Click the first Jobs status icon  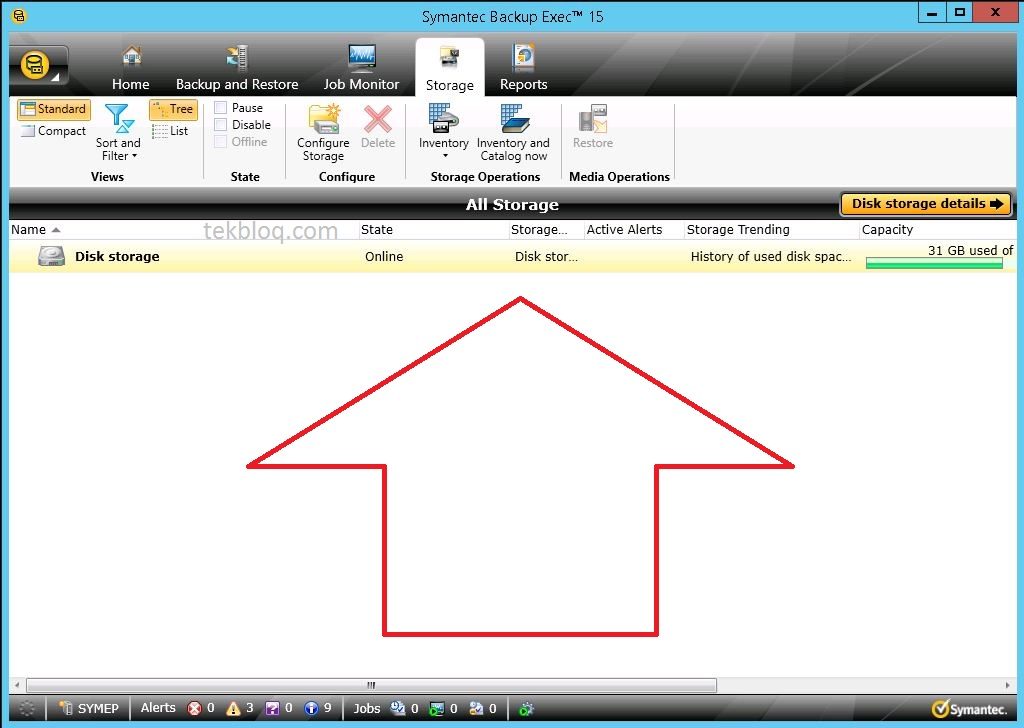click(x=398, y=708)
